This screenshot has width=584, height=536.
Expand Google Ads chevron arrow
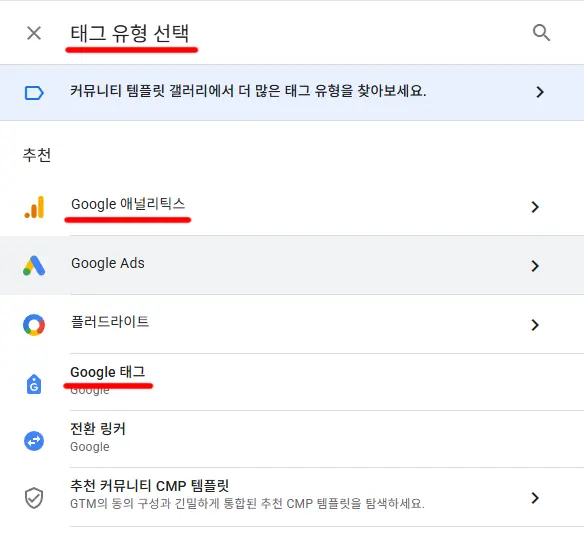(x=535, y=266)
